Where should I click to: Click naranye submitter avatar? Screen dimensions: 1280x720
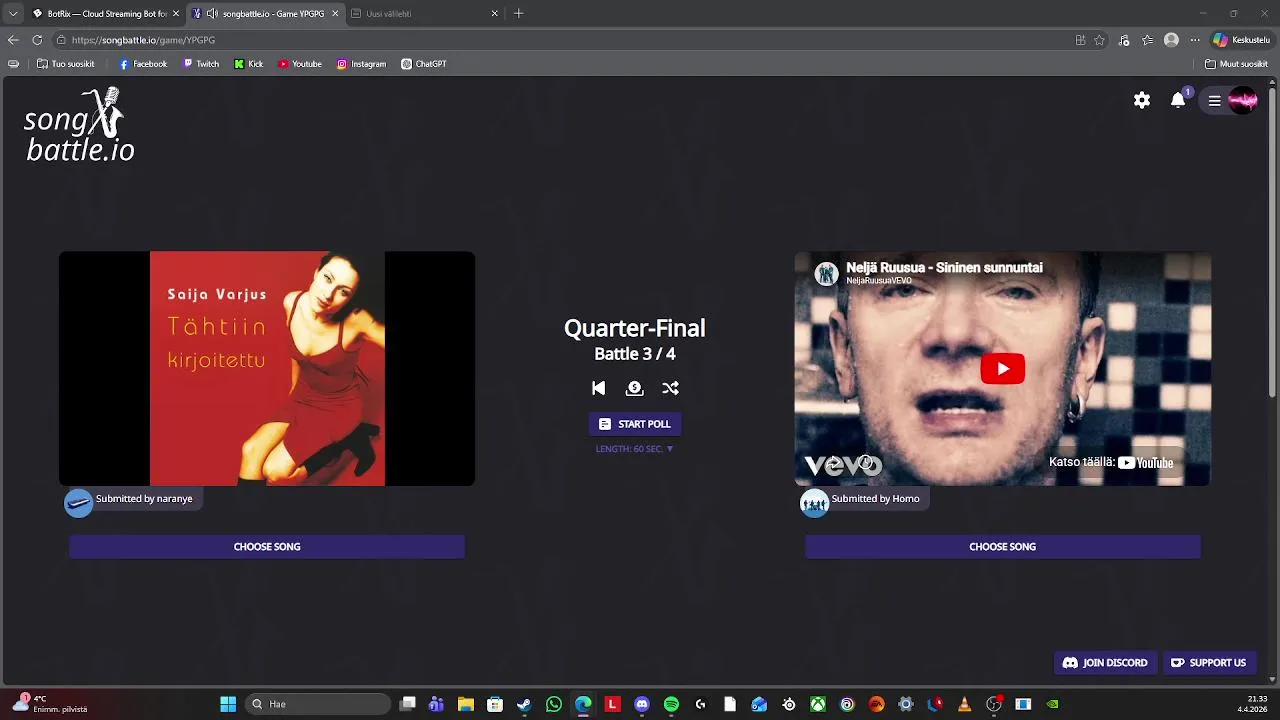point(79,501)
